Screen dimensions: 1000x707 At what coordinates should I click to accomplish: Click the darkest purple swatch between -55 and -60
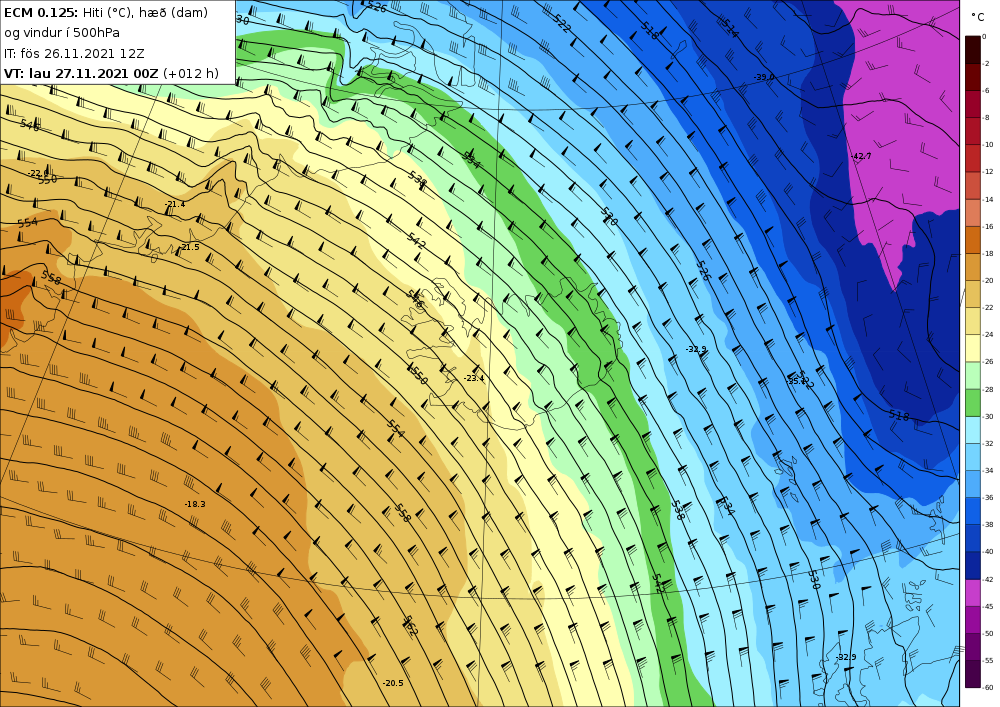click(x=973, y=674)
